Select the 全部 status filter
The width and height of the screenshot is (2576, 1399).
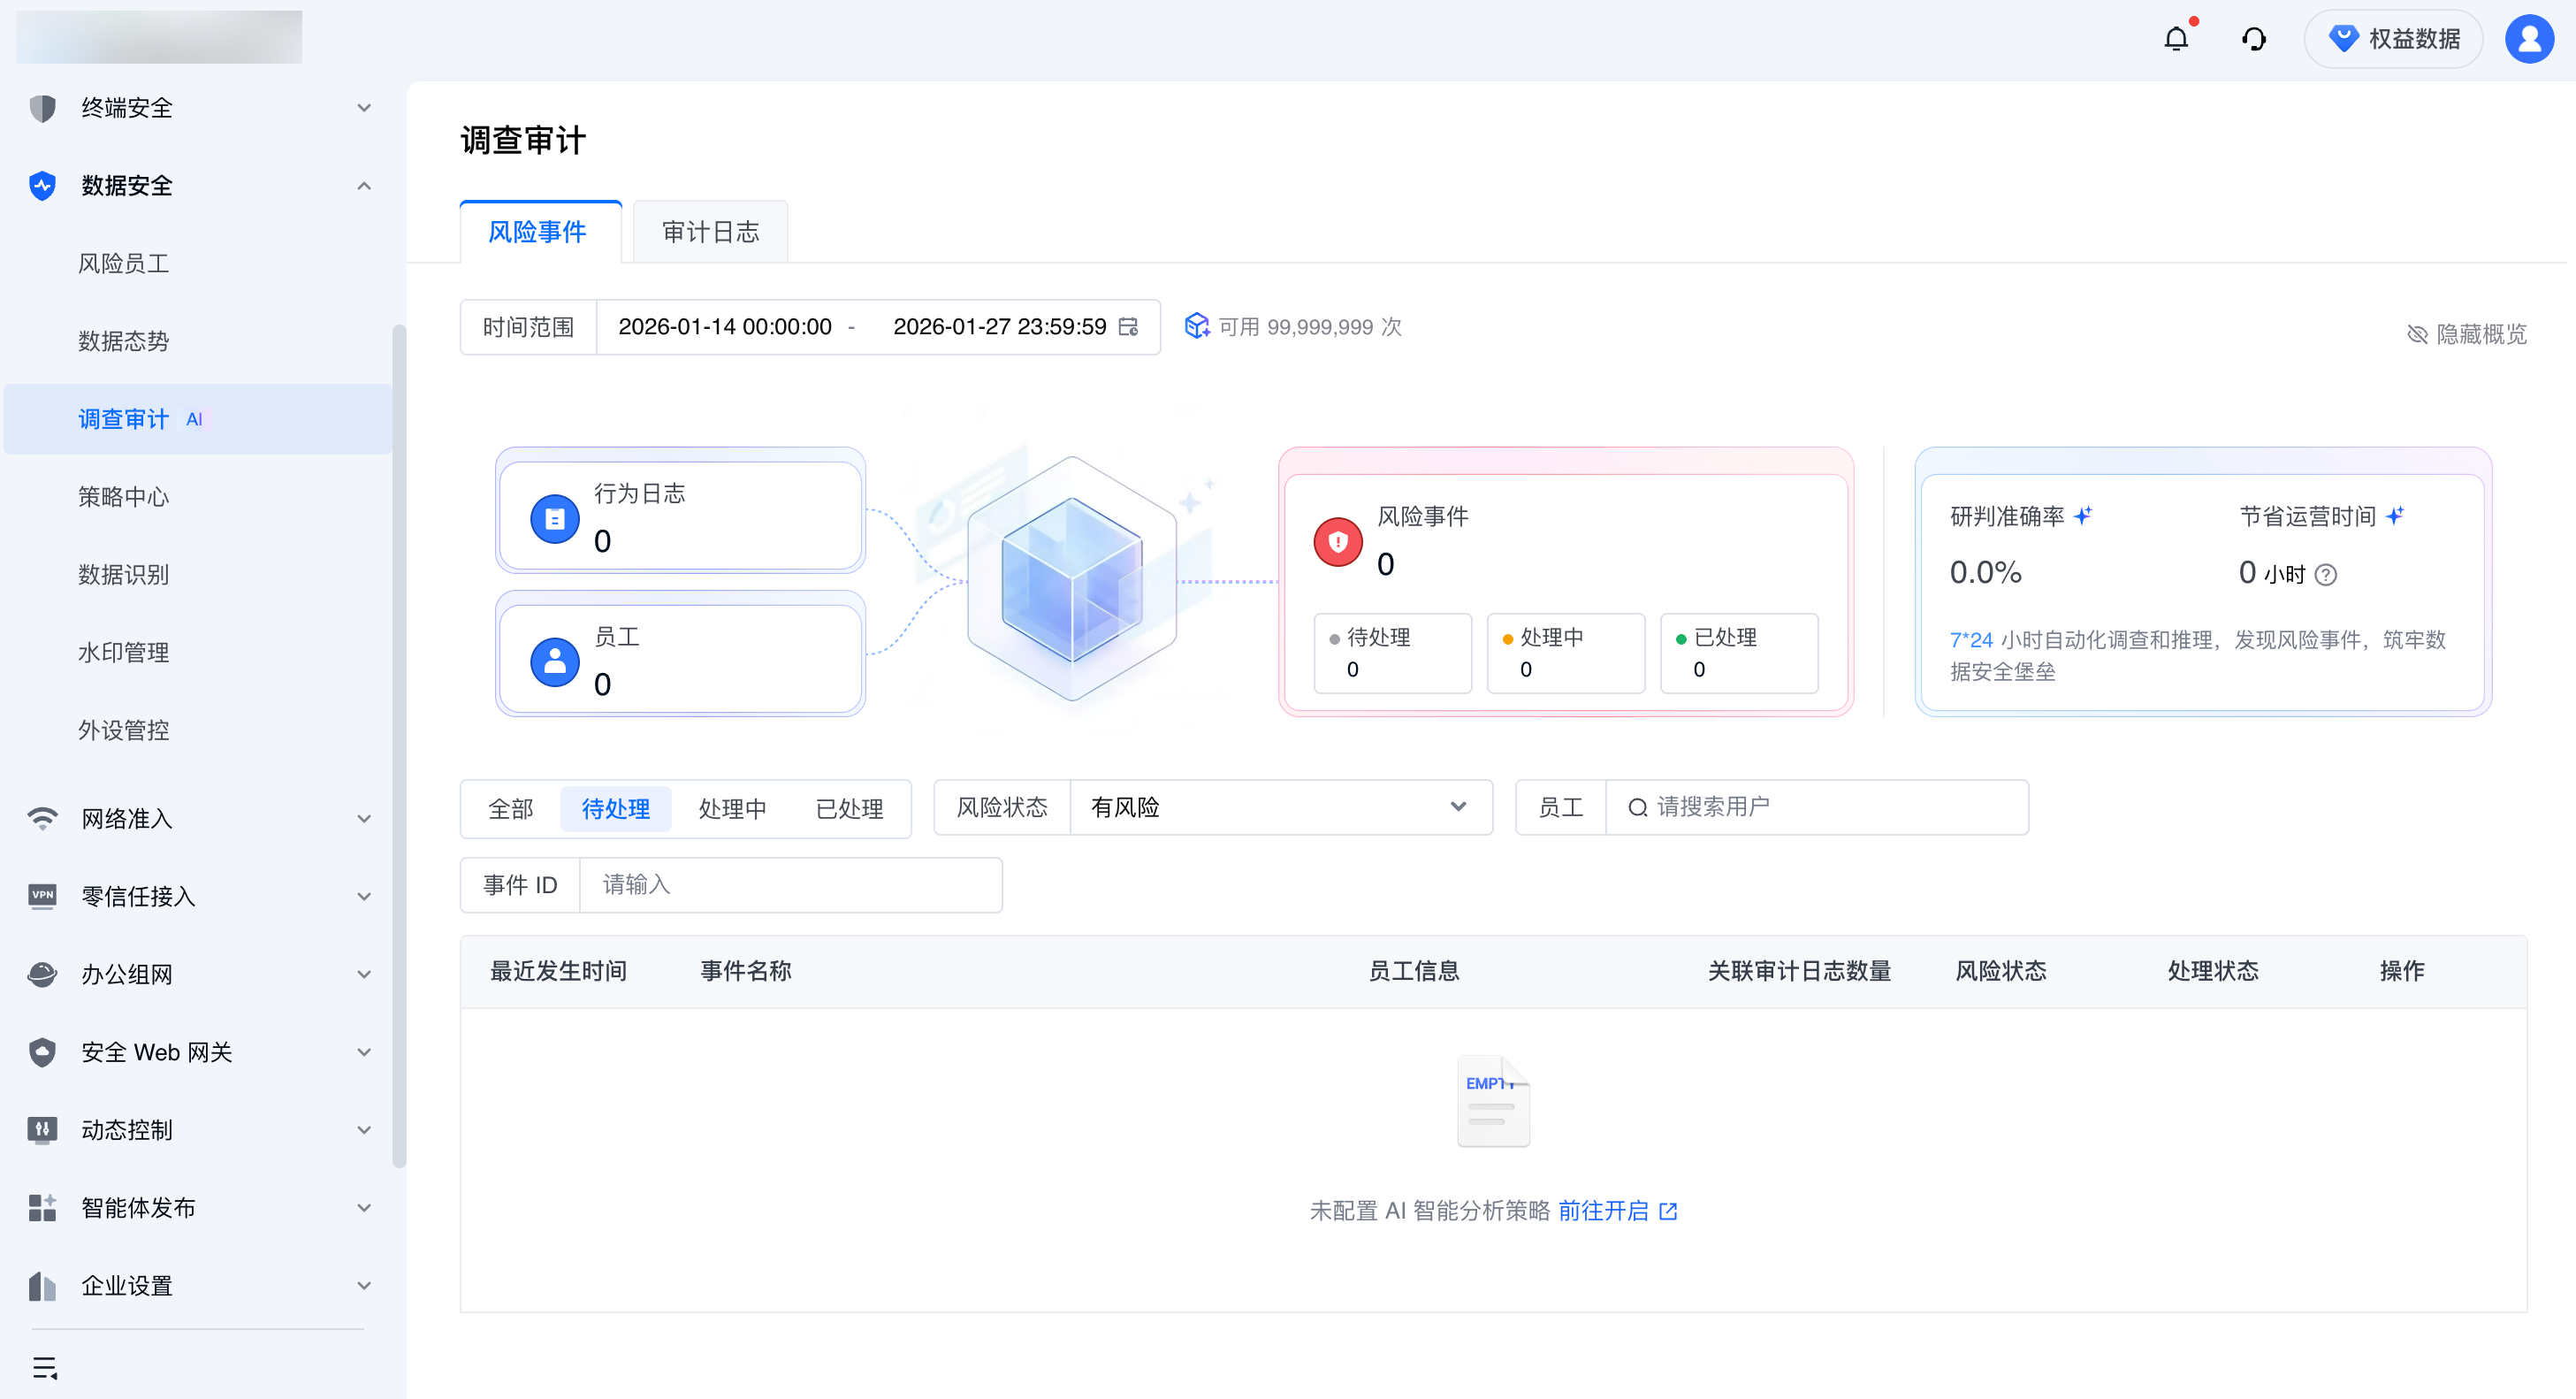pos(511,809)
